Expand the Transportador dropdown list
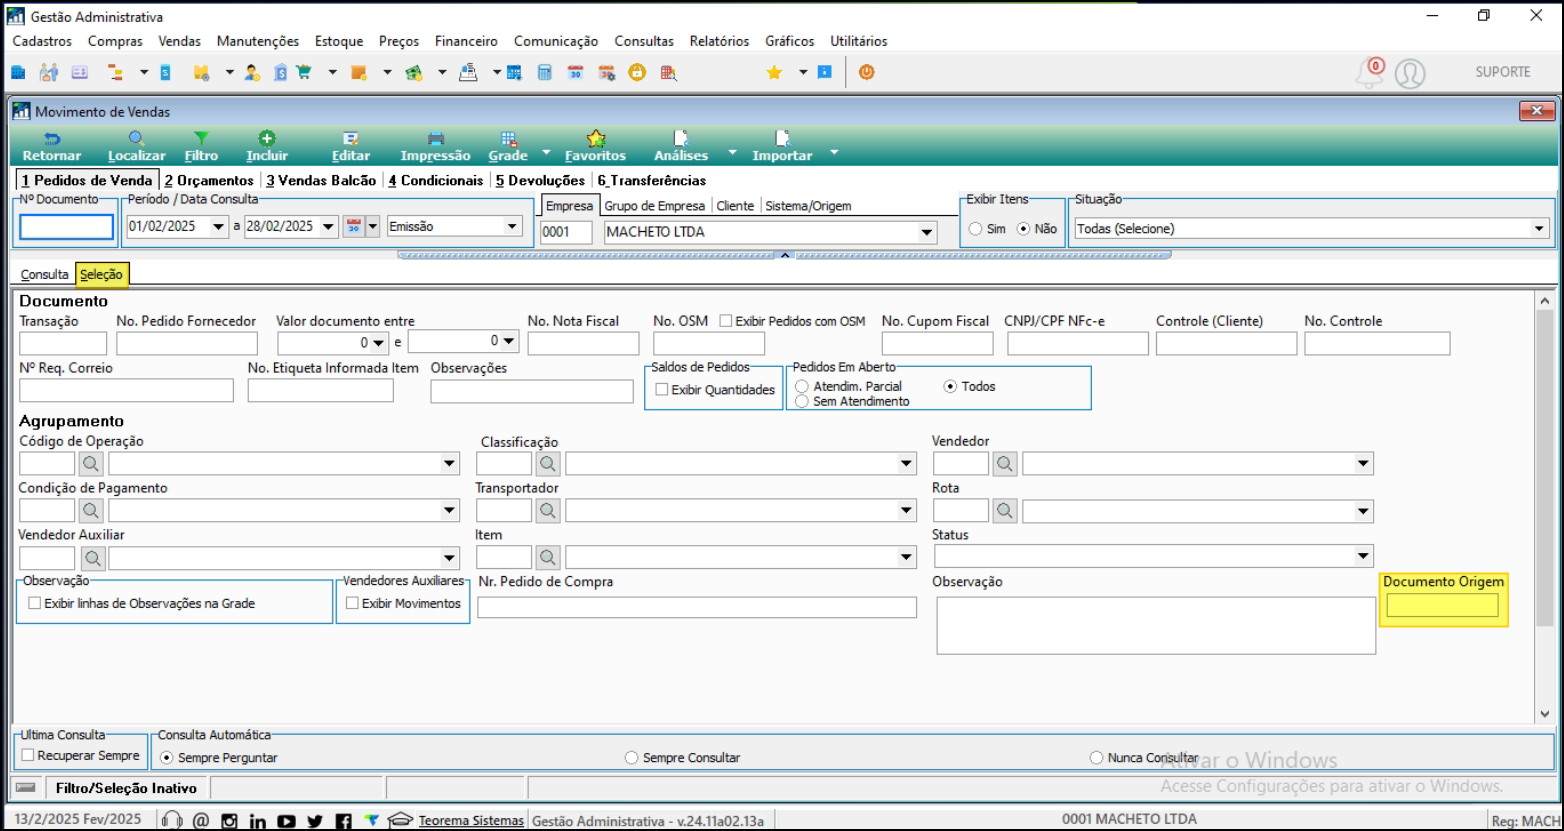Screen dimensions: 1564x831 point(906,511)
